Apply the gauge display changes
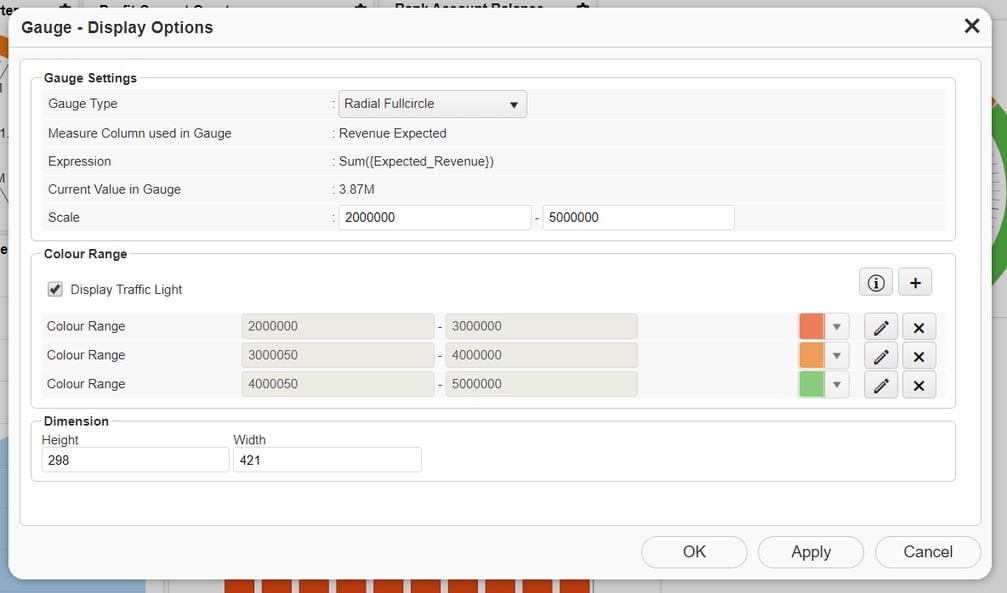Viewport: 1007px width, 593px height. (810, 552)
